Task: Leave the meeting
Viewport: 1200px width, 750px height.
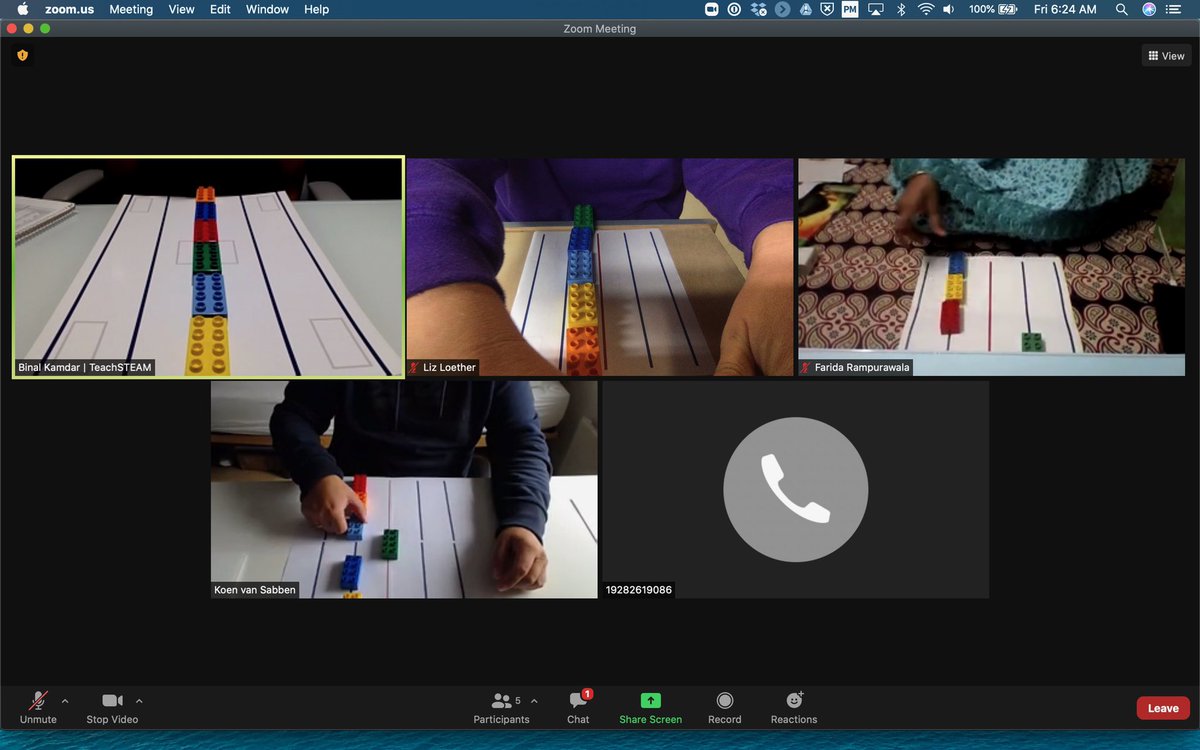Action: coord(1163,708)
